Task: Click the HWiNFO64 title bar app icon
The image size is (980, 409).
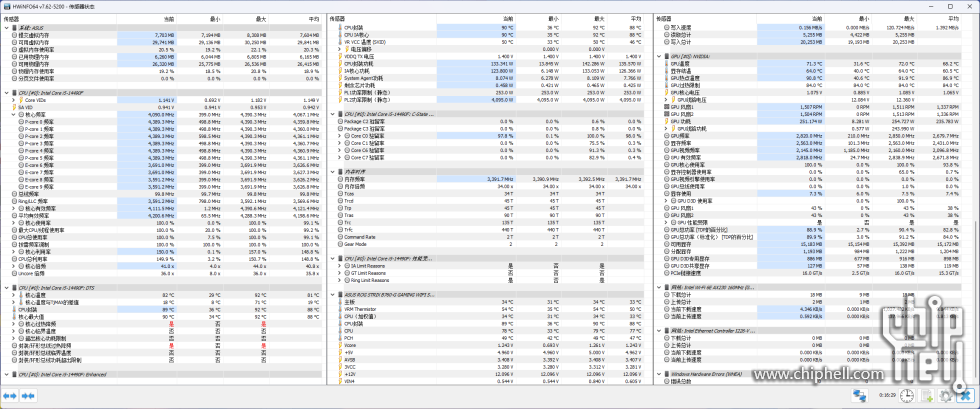Action: pyautogui.click(x=6, y=6)
